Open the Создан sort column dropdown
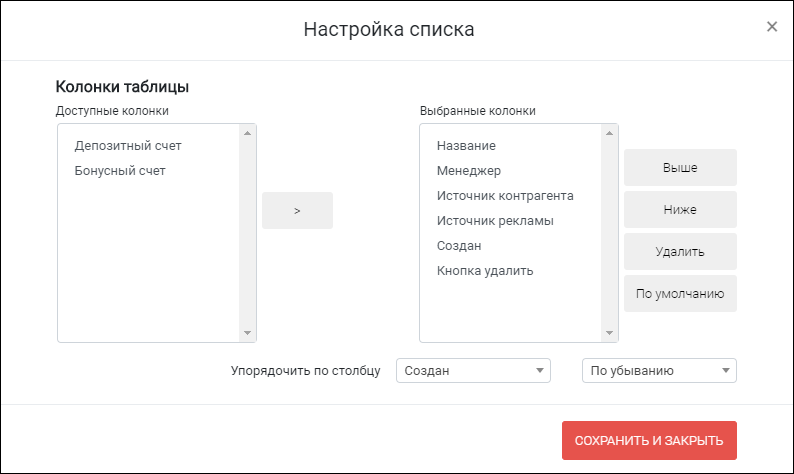 [x=473, y=371]
